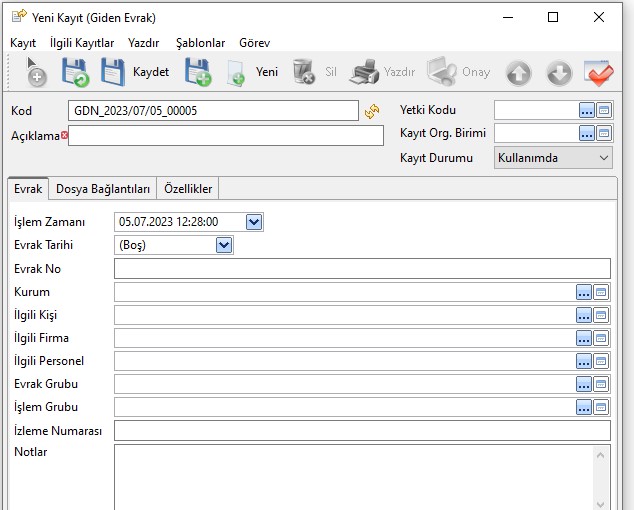Click the down arrow navigation icon

[x=558, y=72]
